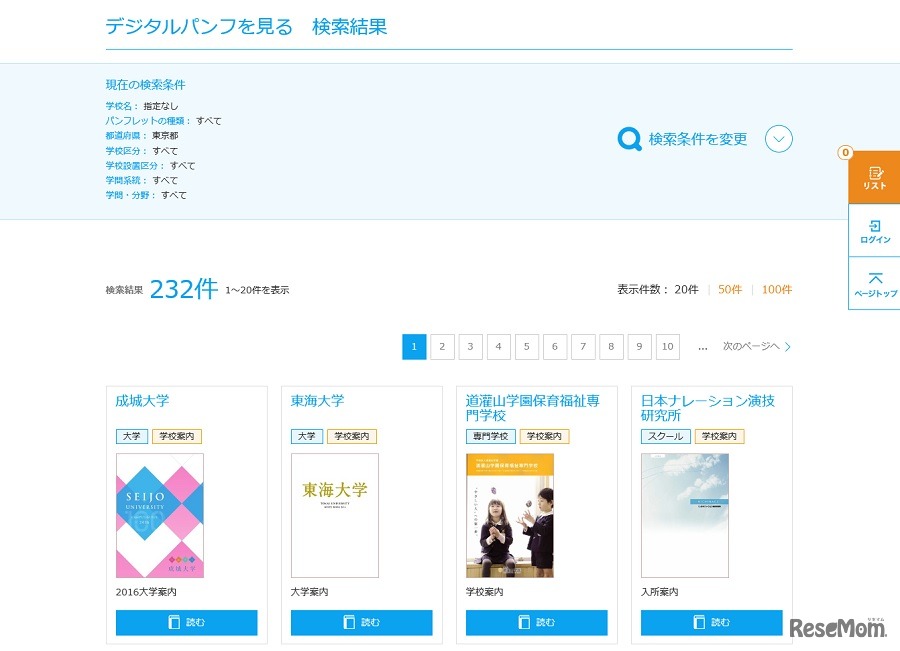Read 日本ナレーション演技研究所 pamphlet with 読む button
The height and width of the screenshot is (651, 900).
[712, 622]
